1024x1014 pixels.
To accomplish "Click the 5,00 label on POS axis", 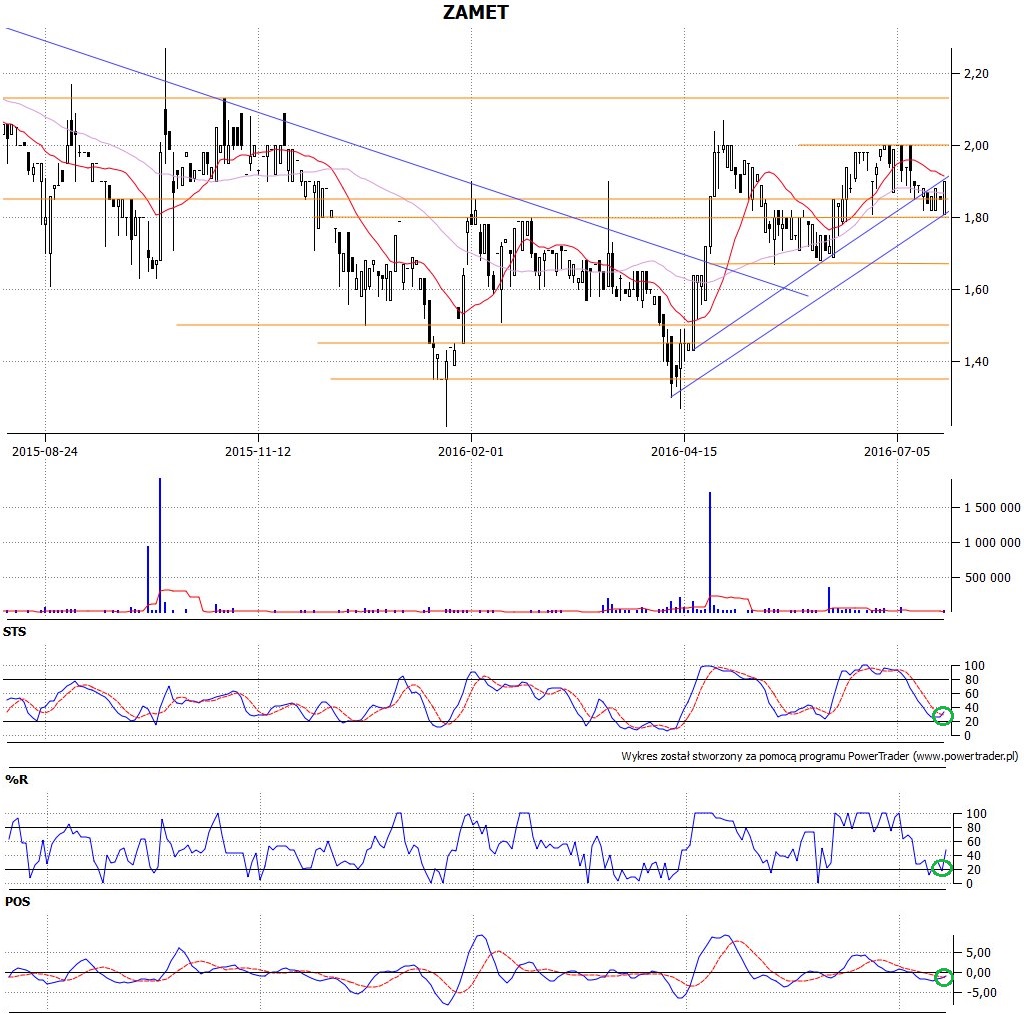I will (978, 953).
